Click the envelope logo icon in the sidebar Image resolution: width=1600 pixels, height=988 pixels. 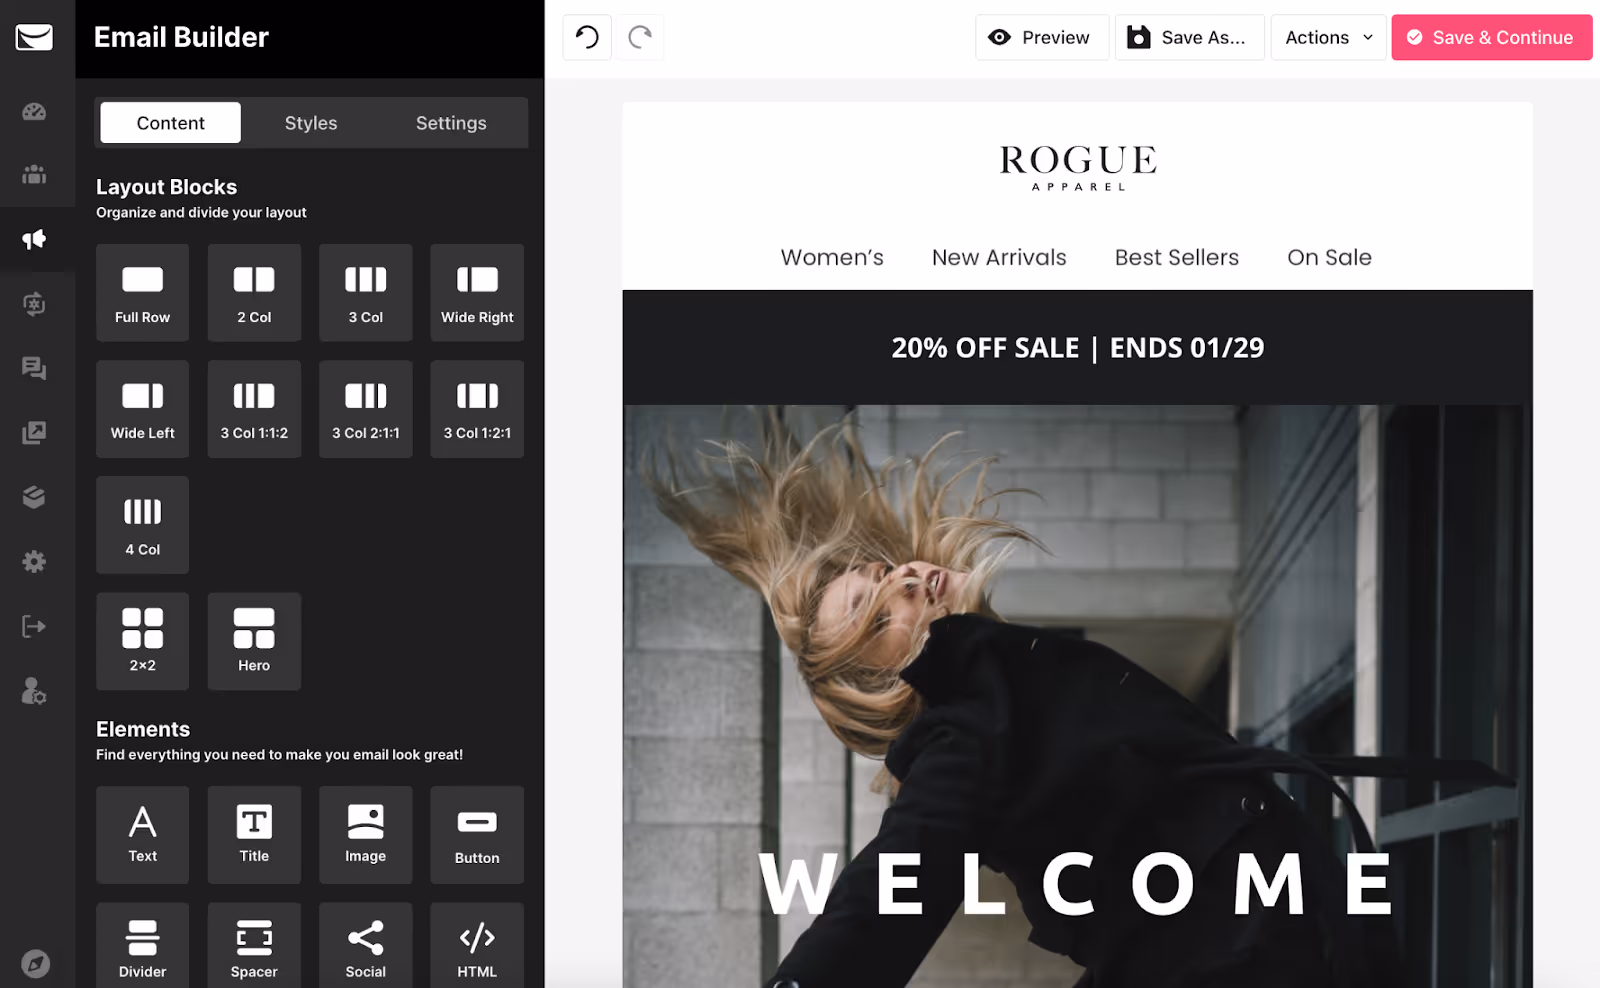click(34, 38)
